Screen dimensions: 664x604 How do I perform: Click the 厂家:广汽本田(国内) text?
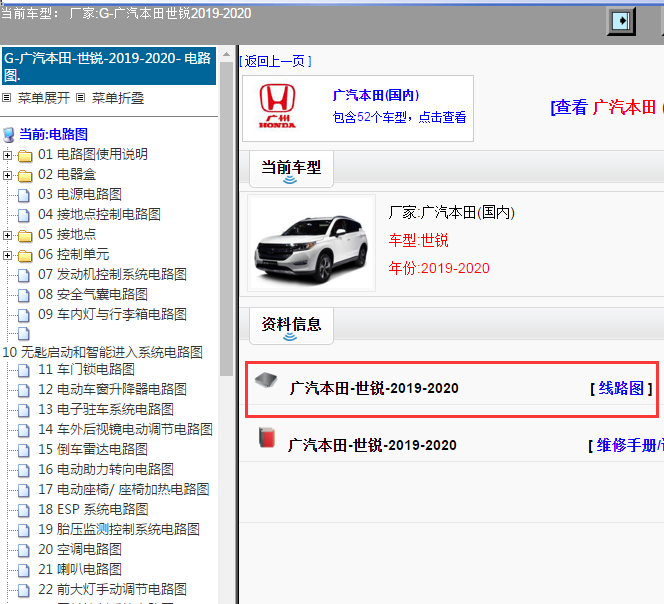pyautogui.click(x=451, y=212)
